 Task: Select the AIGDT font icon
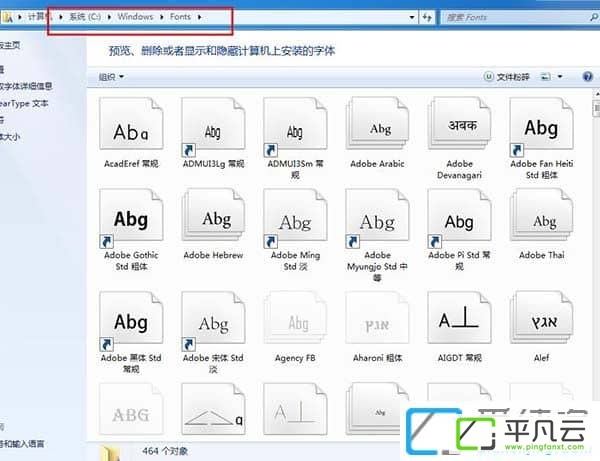pyautogui.click(x=459, y=318)
